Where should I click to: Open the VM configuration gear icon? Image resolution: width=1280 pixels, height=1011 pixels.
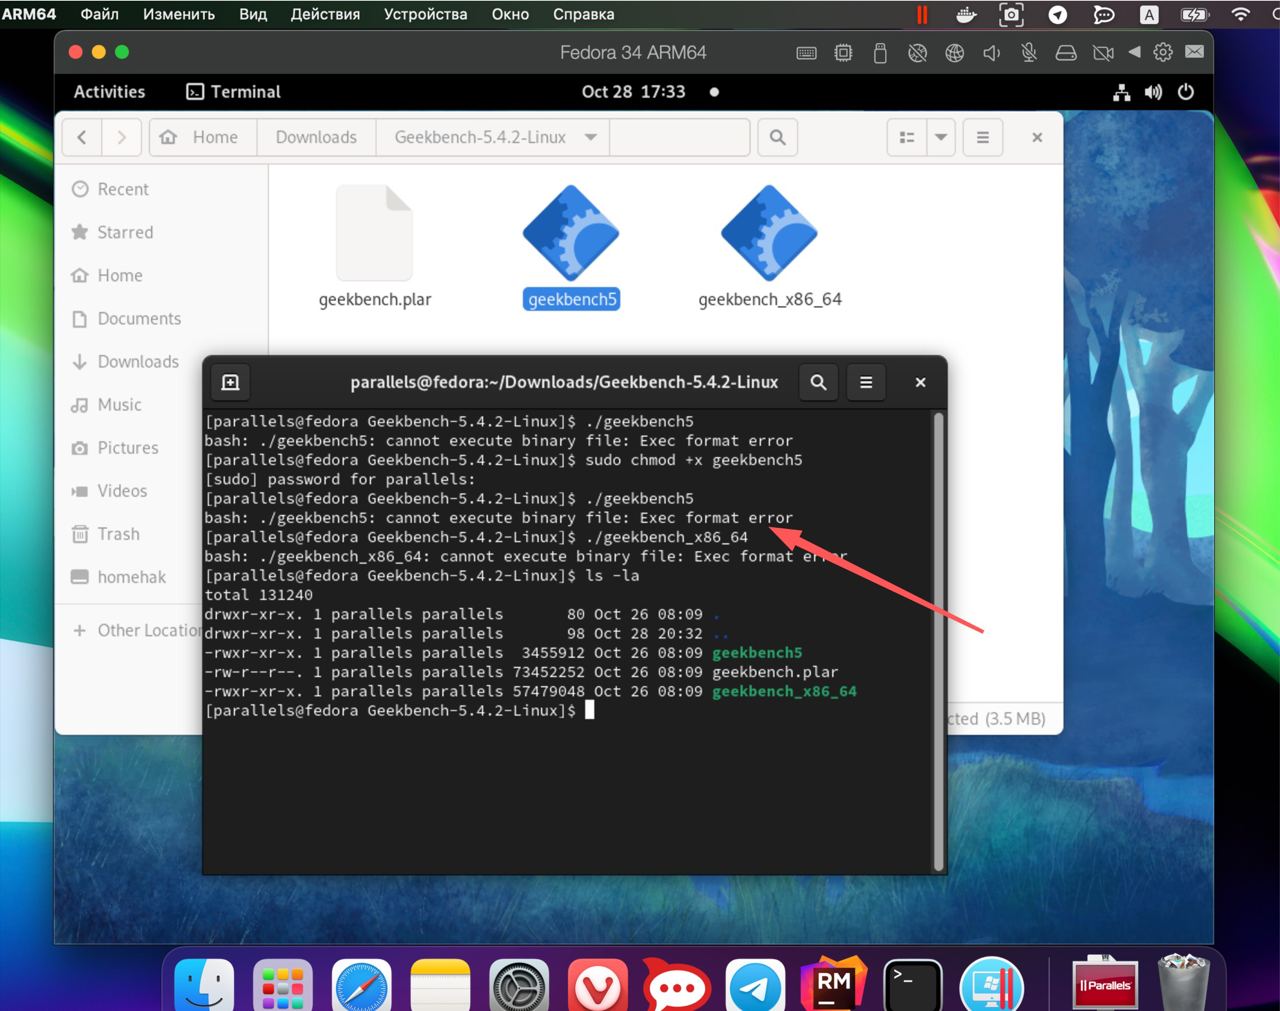click(x=1163, y=52)
